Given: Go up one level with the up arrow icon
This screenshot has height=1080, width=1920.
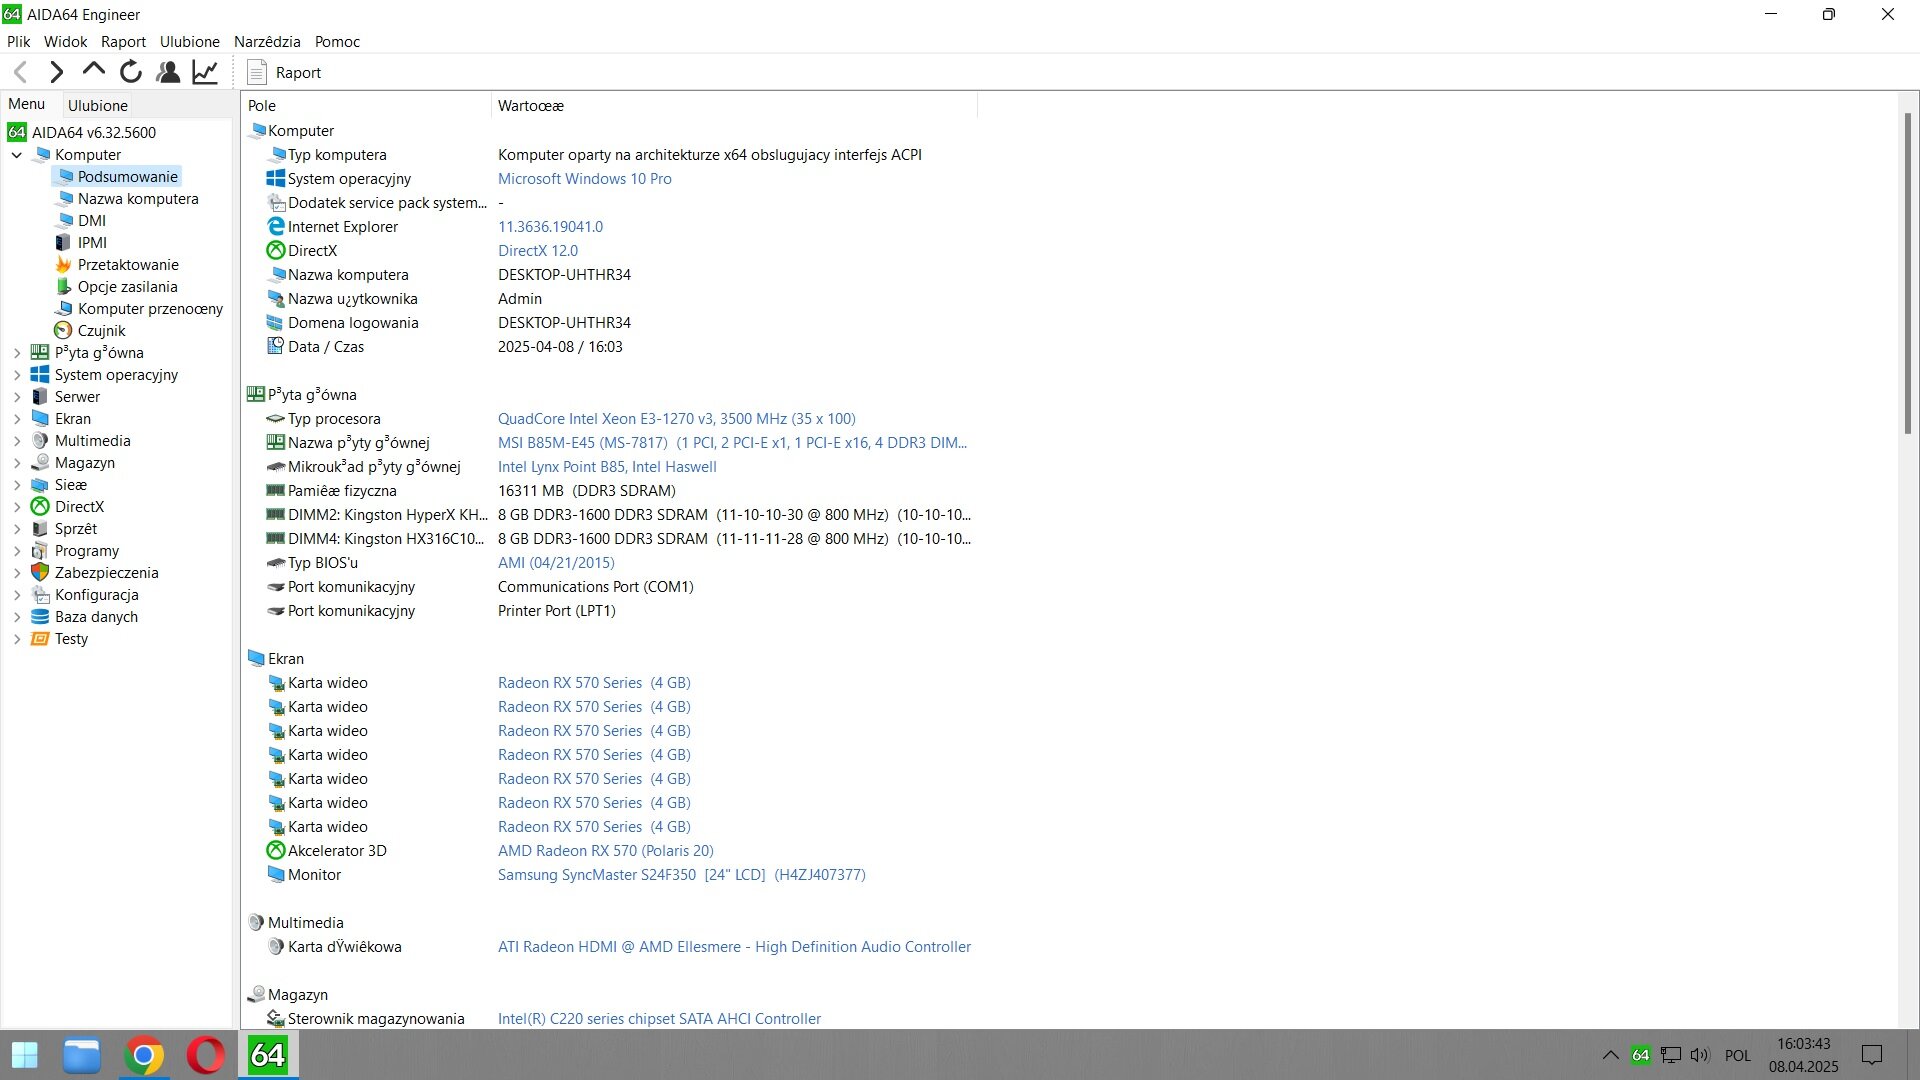Looking at the screenshot, I should pos(94,70).
